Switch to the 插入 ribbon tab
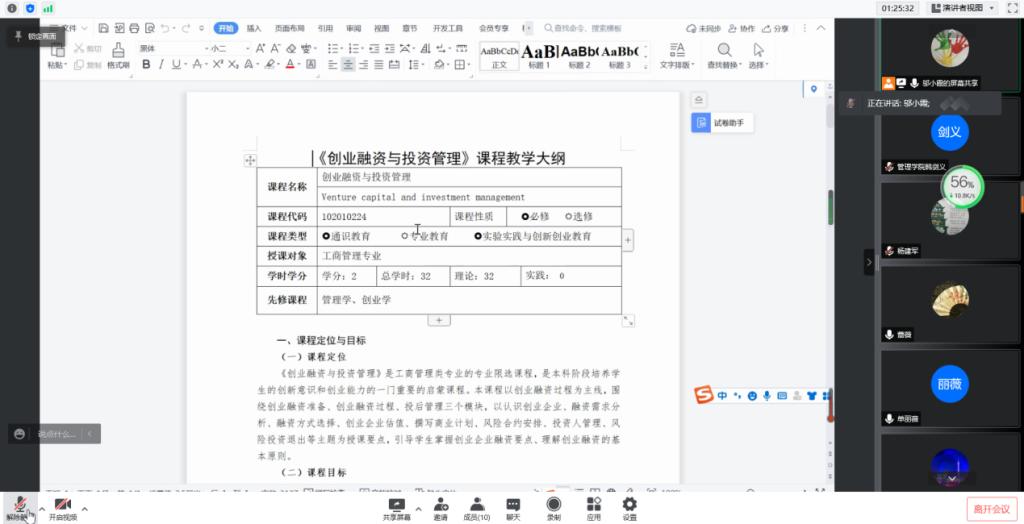Viewport: 1024px width, 524px height. point(254,28)
